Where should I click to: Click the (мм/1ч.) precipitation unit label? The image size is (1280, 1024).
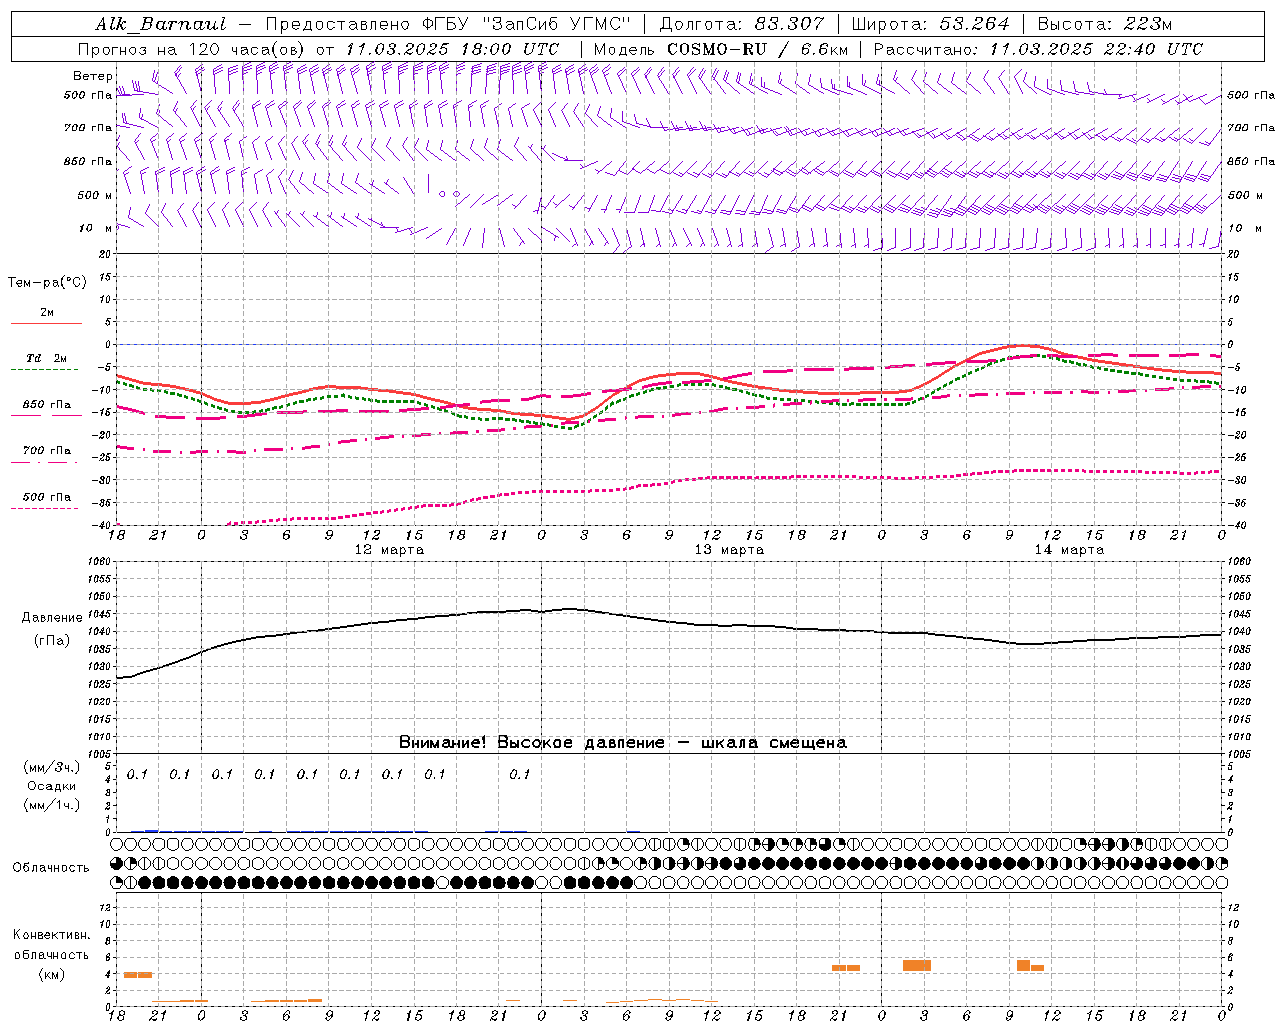coord(52,805)
